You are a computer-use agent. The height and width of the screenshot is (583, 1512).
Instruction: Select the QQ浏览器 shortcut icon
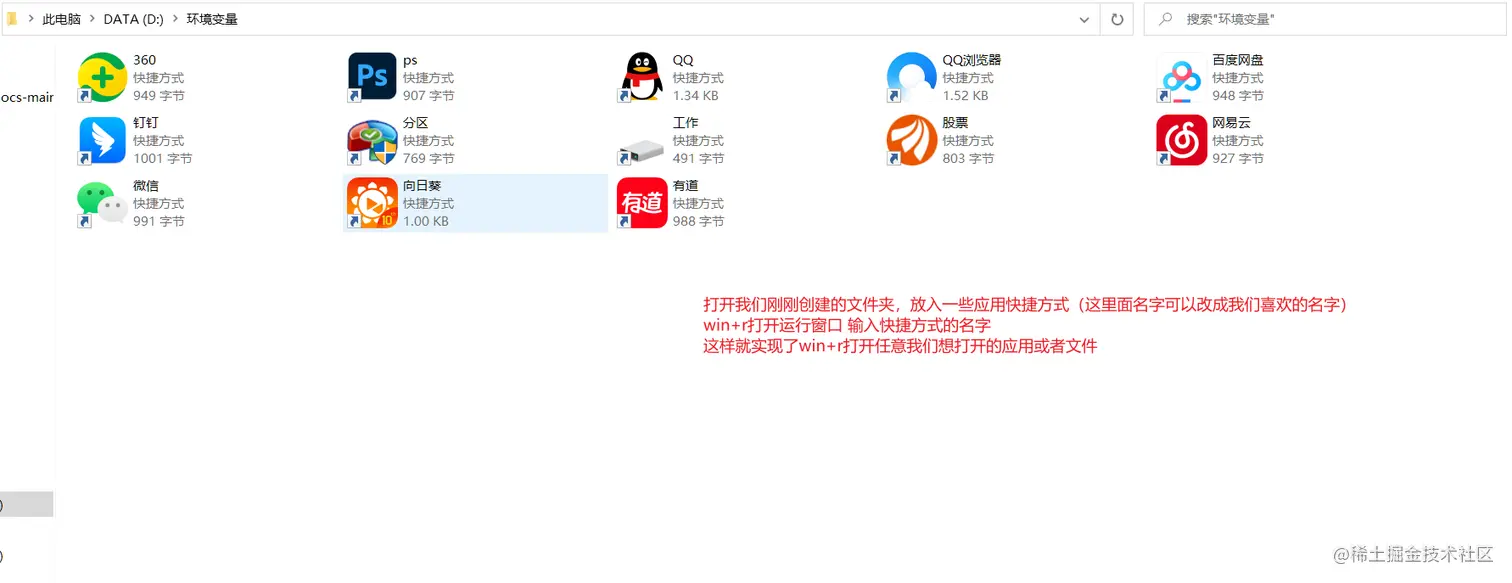click(x=912, y=78)
